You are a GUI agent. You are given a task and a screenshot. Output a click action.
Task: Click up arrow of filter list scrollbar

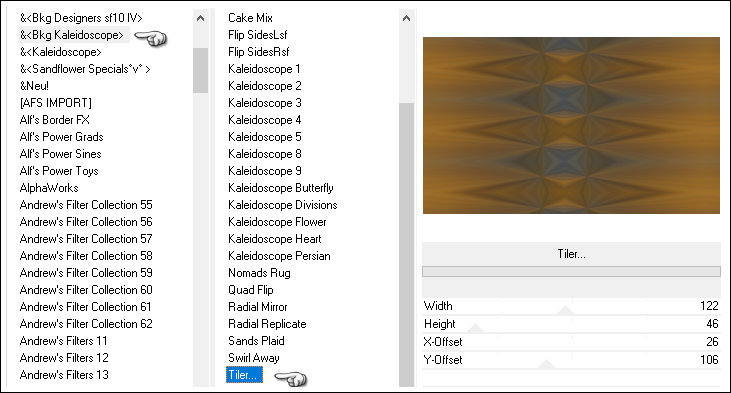pyautogui.click(x=407, y=19)
